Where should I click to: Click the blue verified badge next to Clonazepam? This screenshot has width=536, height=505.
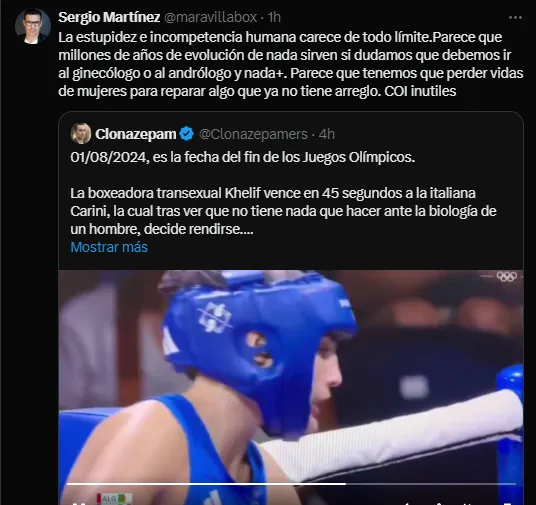[186, 134]
